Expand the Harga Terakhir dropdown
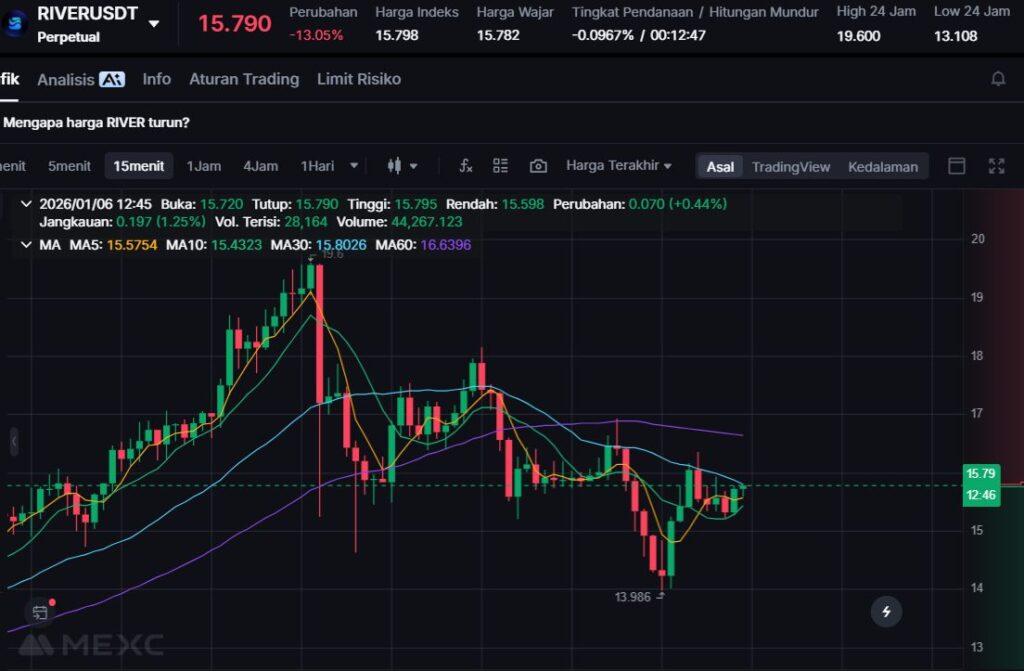 [618, 166]
